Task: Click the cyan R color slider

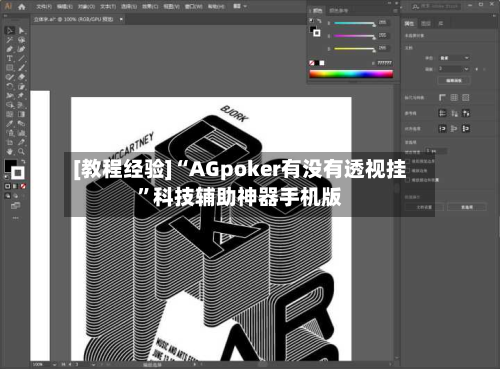Action: 354,23
